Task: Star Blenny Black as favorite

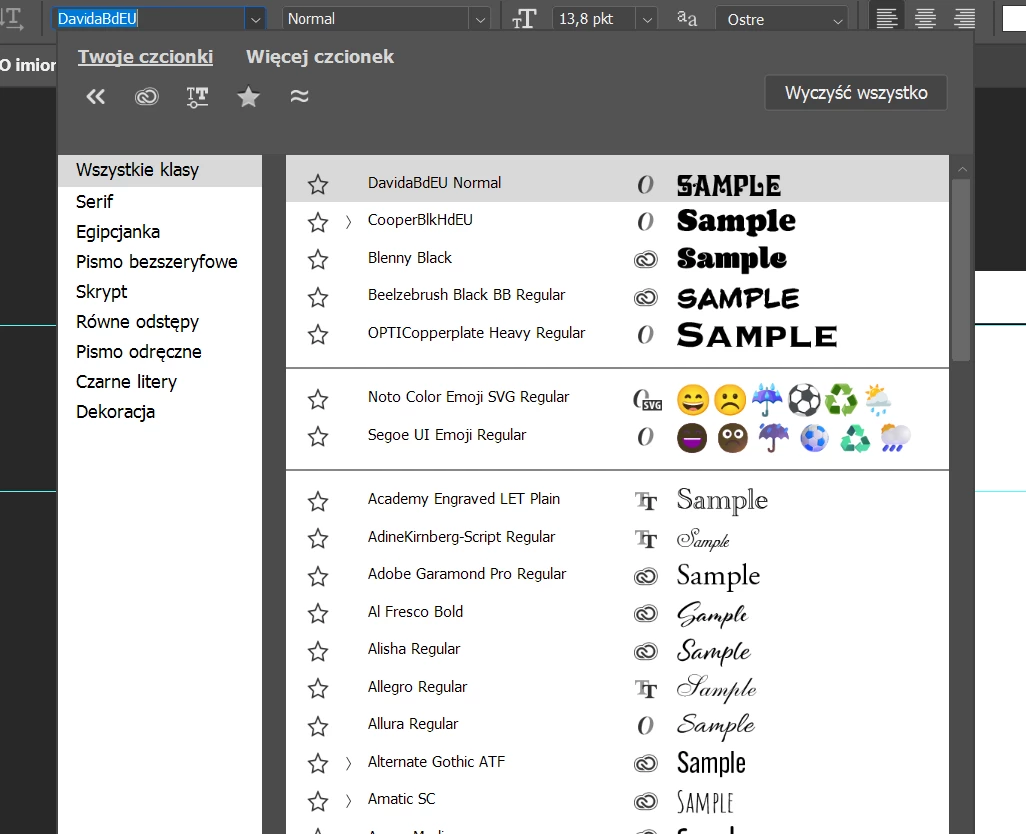Action: [318, 260]
